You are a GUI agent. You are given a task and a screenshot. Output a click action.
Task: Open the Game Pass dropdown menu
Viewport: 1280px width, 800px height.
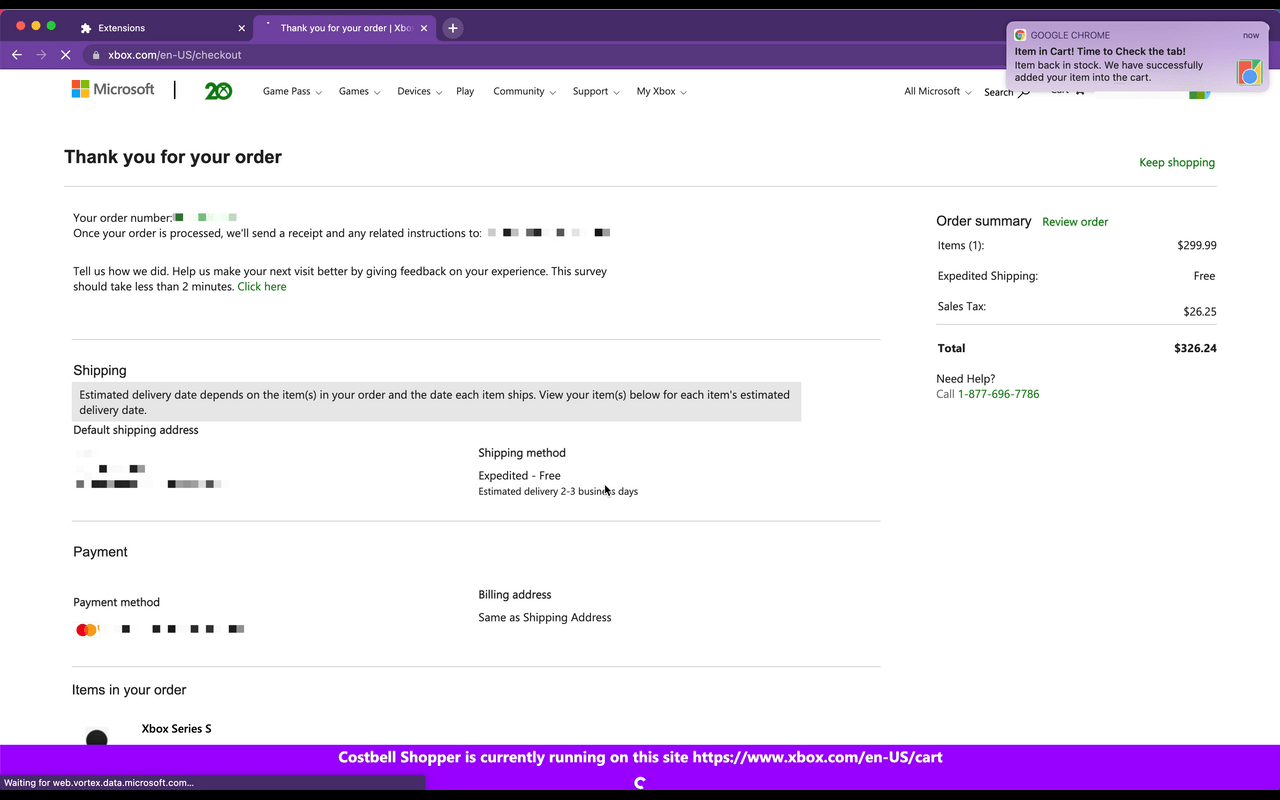point(292,91)
